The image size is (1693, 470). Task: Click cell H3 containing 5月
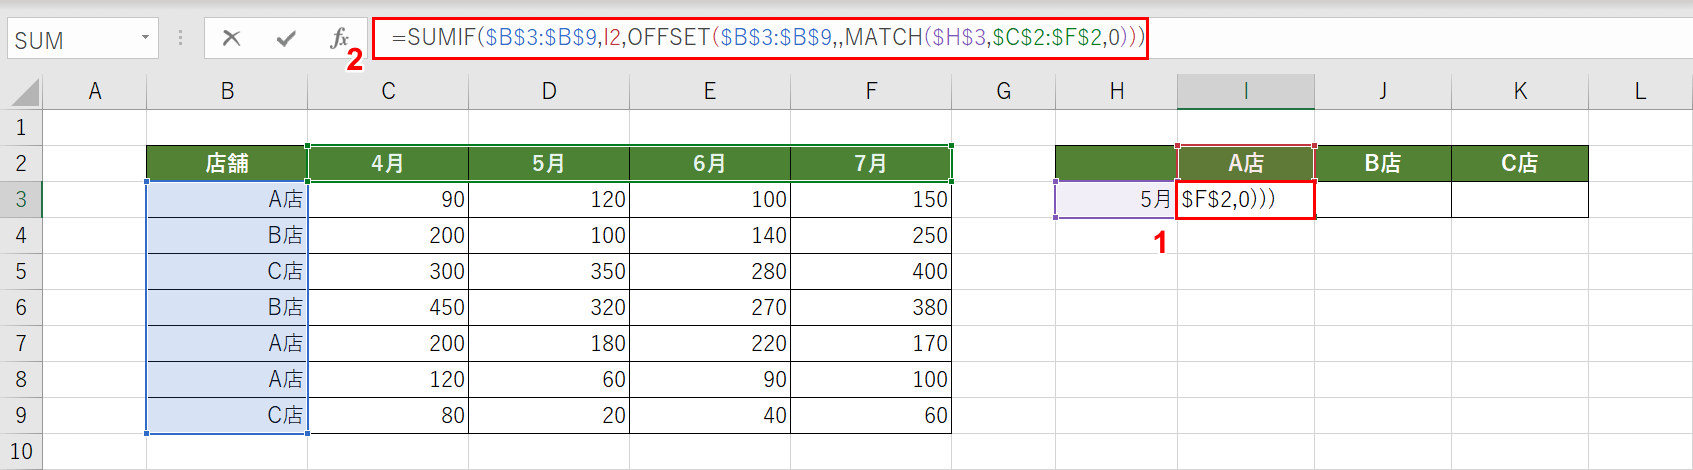click(1116, 199)
